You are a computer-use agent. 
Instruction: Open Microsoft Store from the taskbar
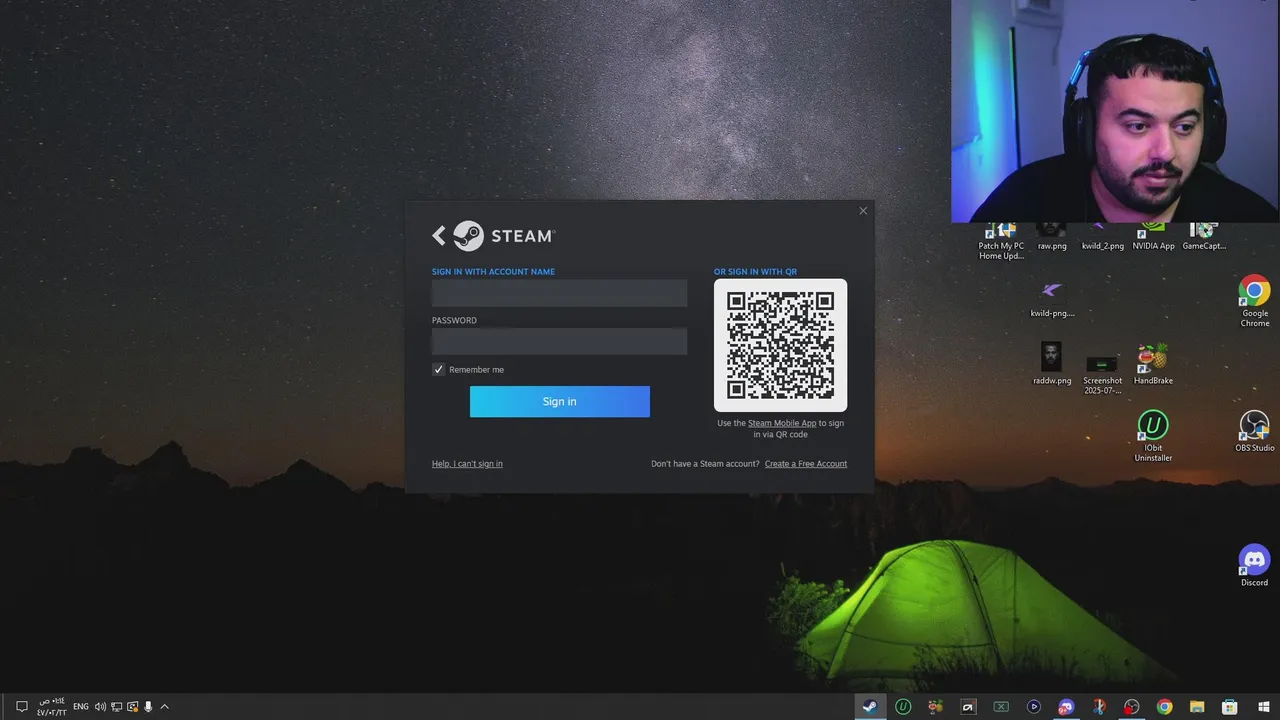pyautogui.click(x=1230, y=707)
